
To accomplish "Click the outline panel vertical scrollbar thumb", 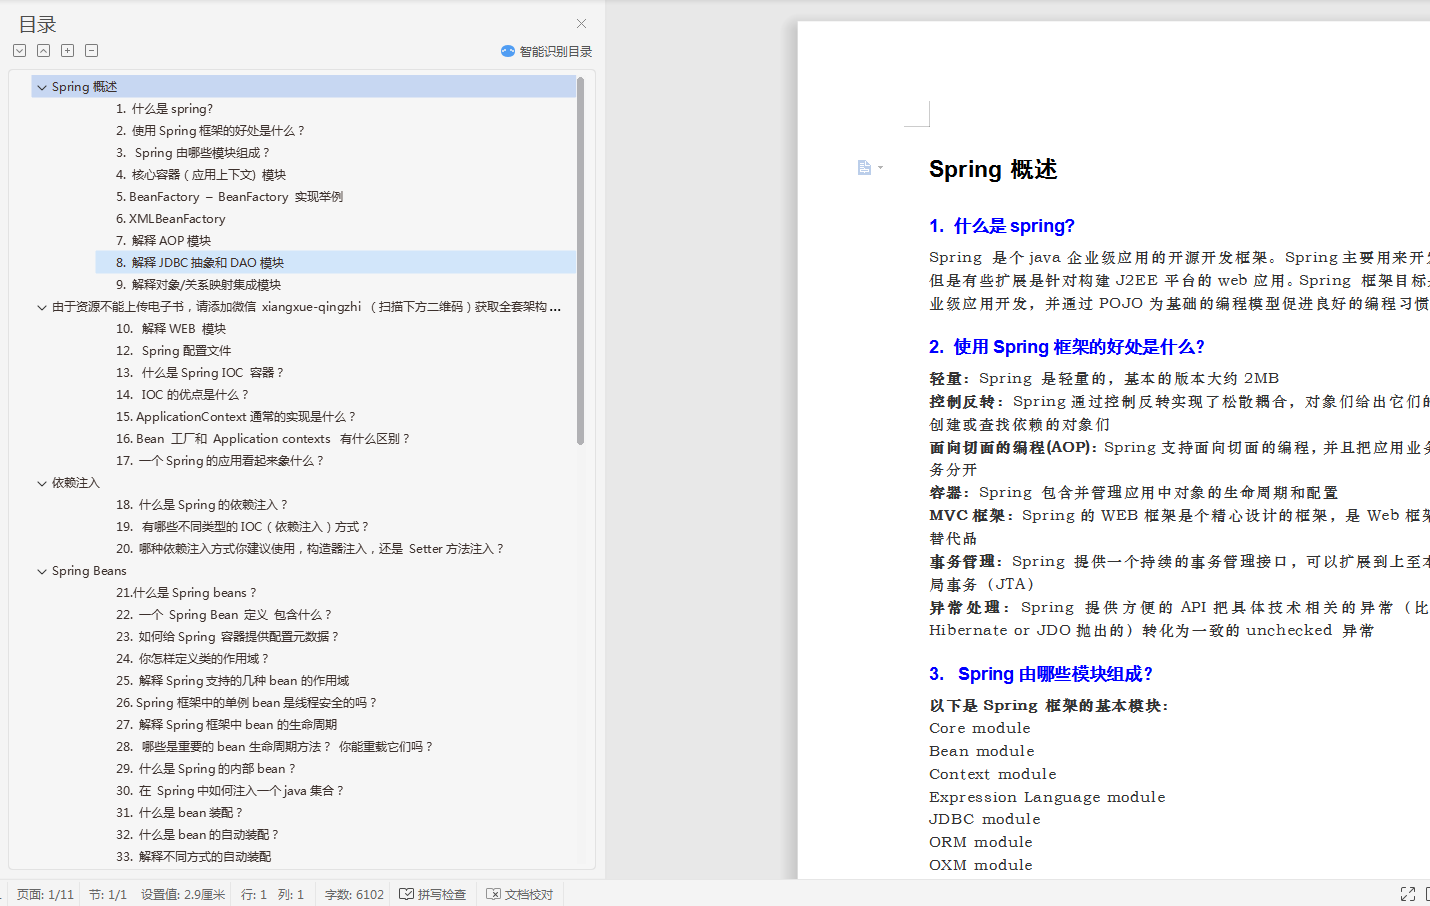I will [580, 260].
